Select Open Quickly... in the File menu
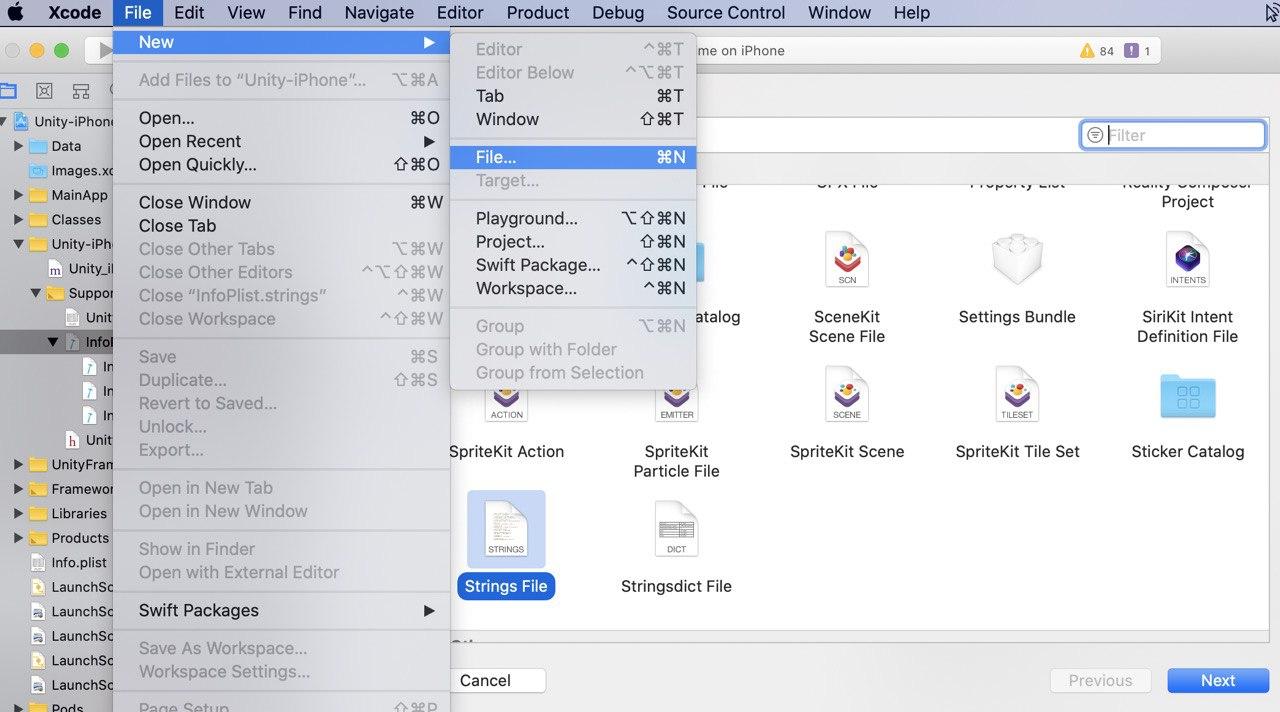The image size is (1280, 712). (x=281, y=164)
